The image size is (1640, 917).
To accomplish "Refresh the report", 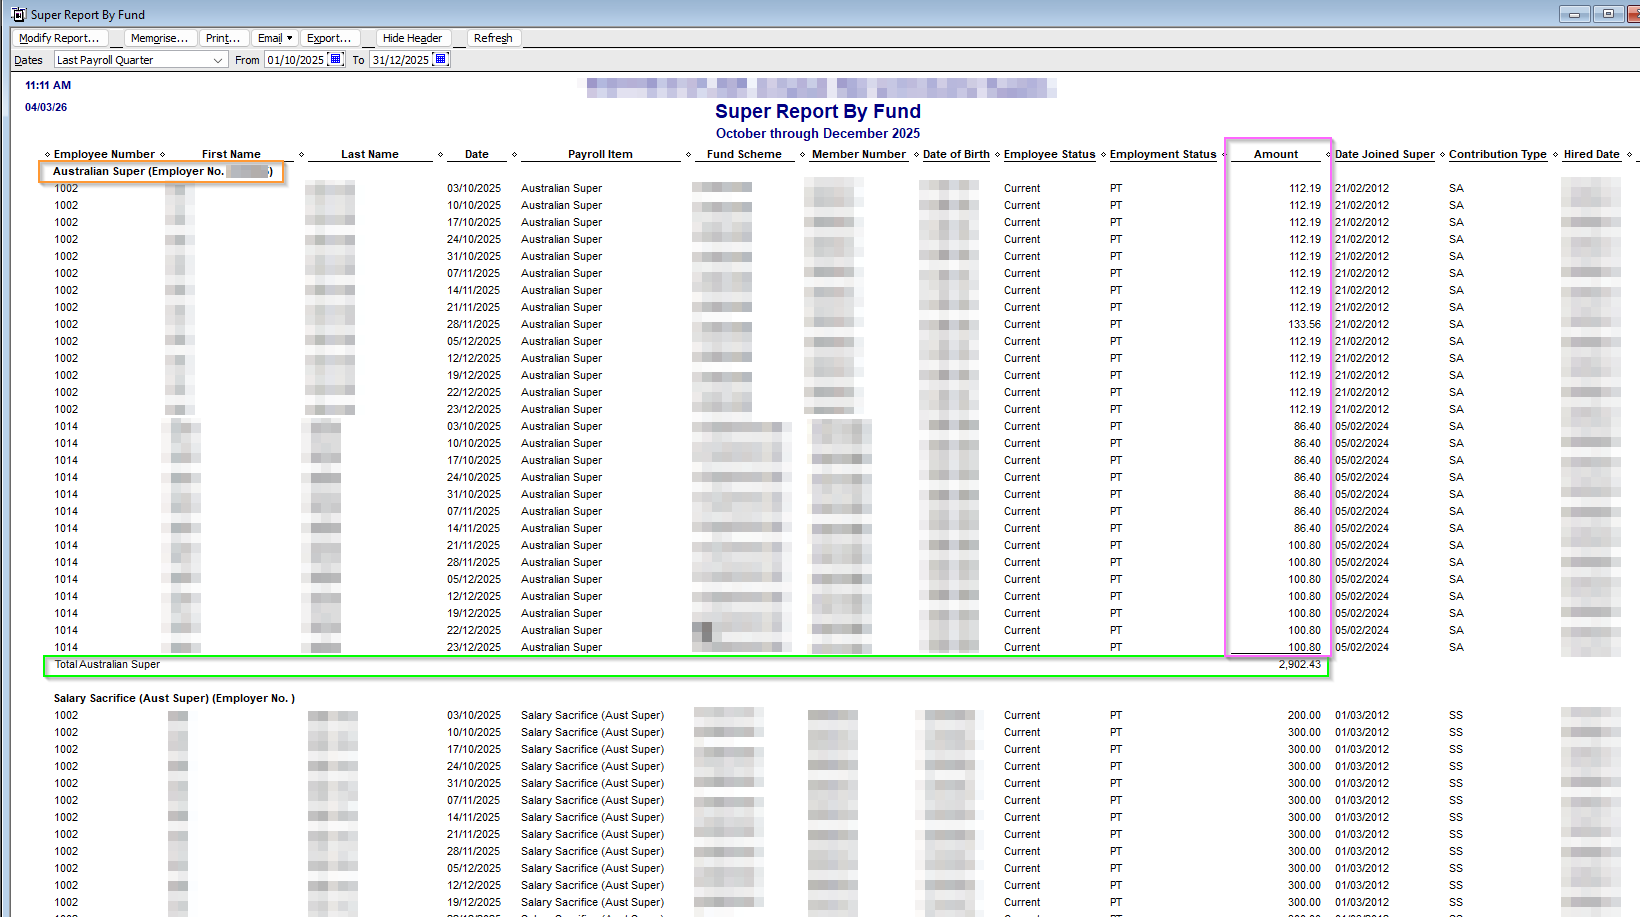I will pyautogui.click(x=493, y=38).
